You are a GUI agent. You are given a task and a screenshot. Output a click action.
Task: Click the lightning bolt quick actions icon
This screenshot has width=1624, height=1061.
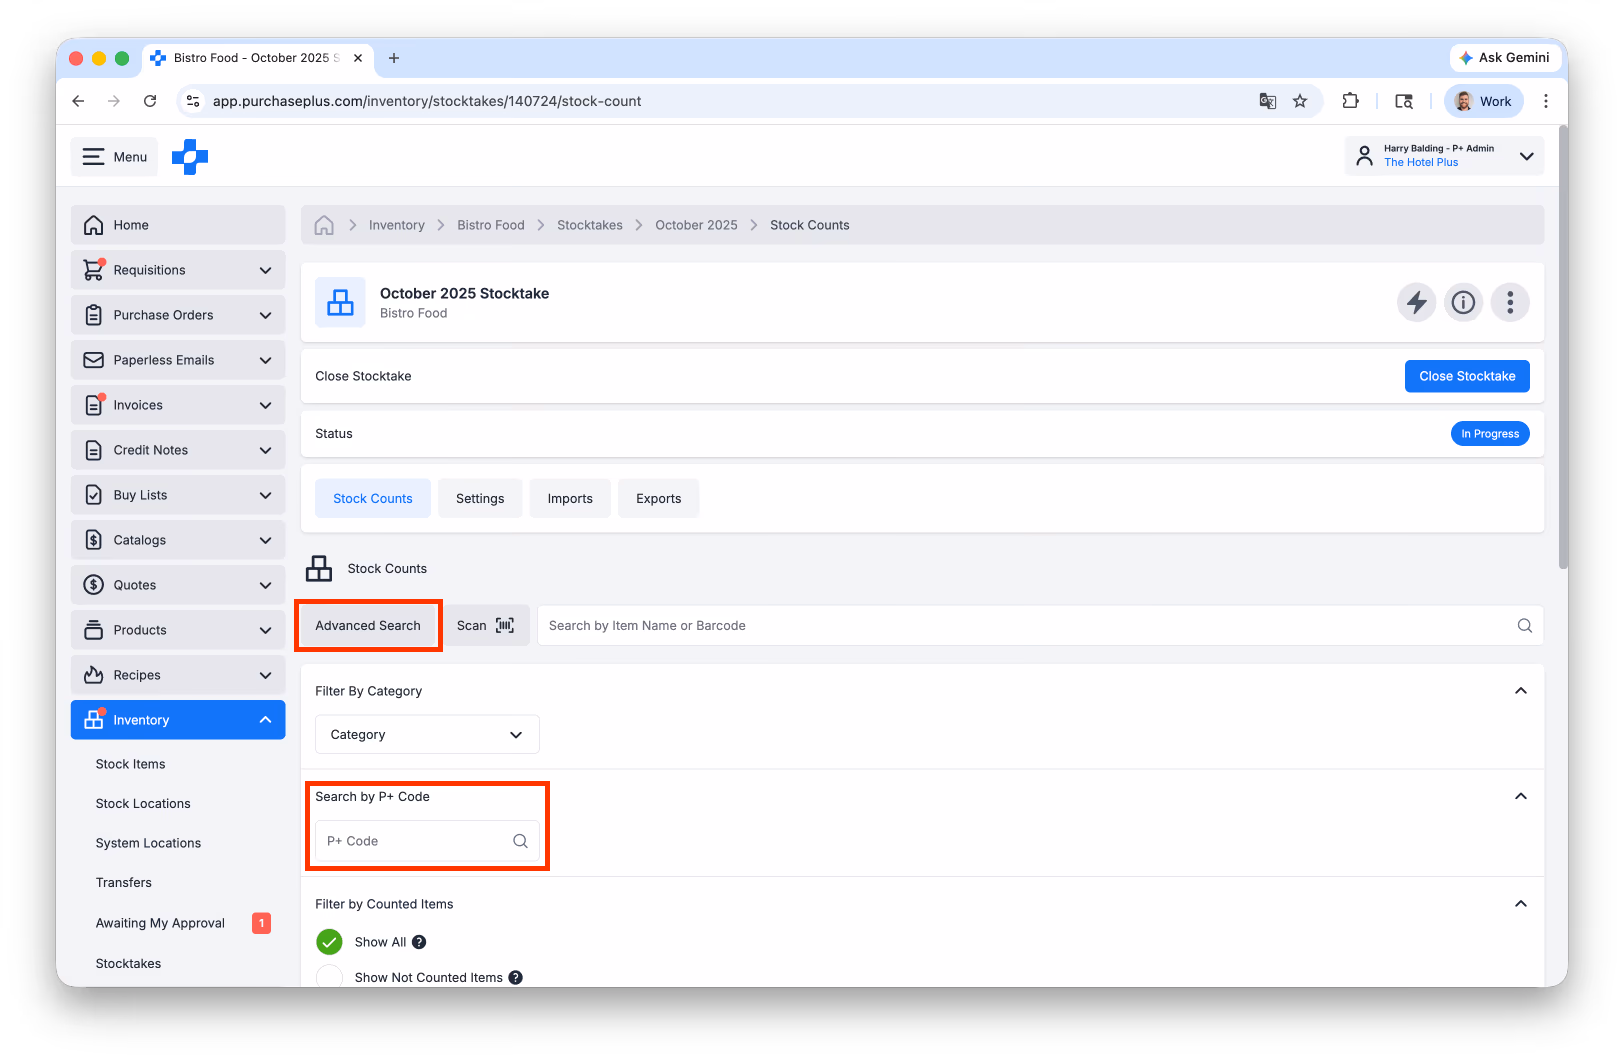[x=1416, y=302]
